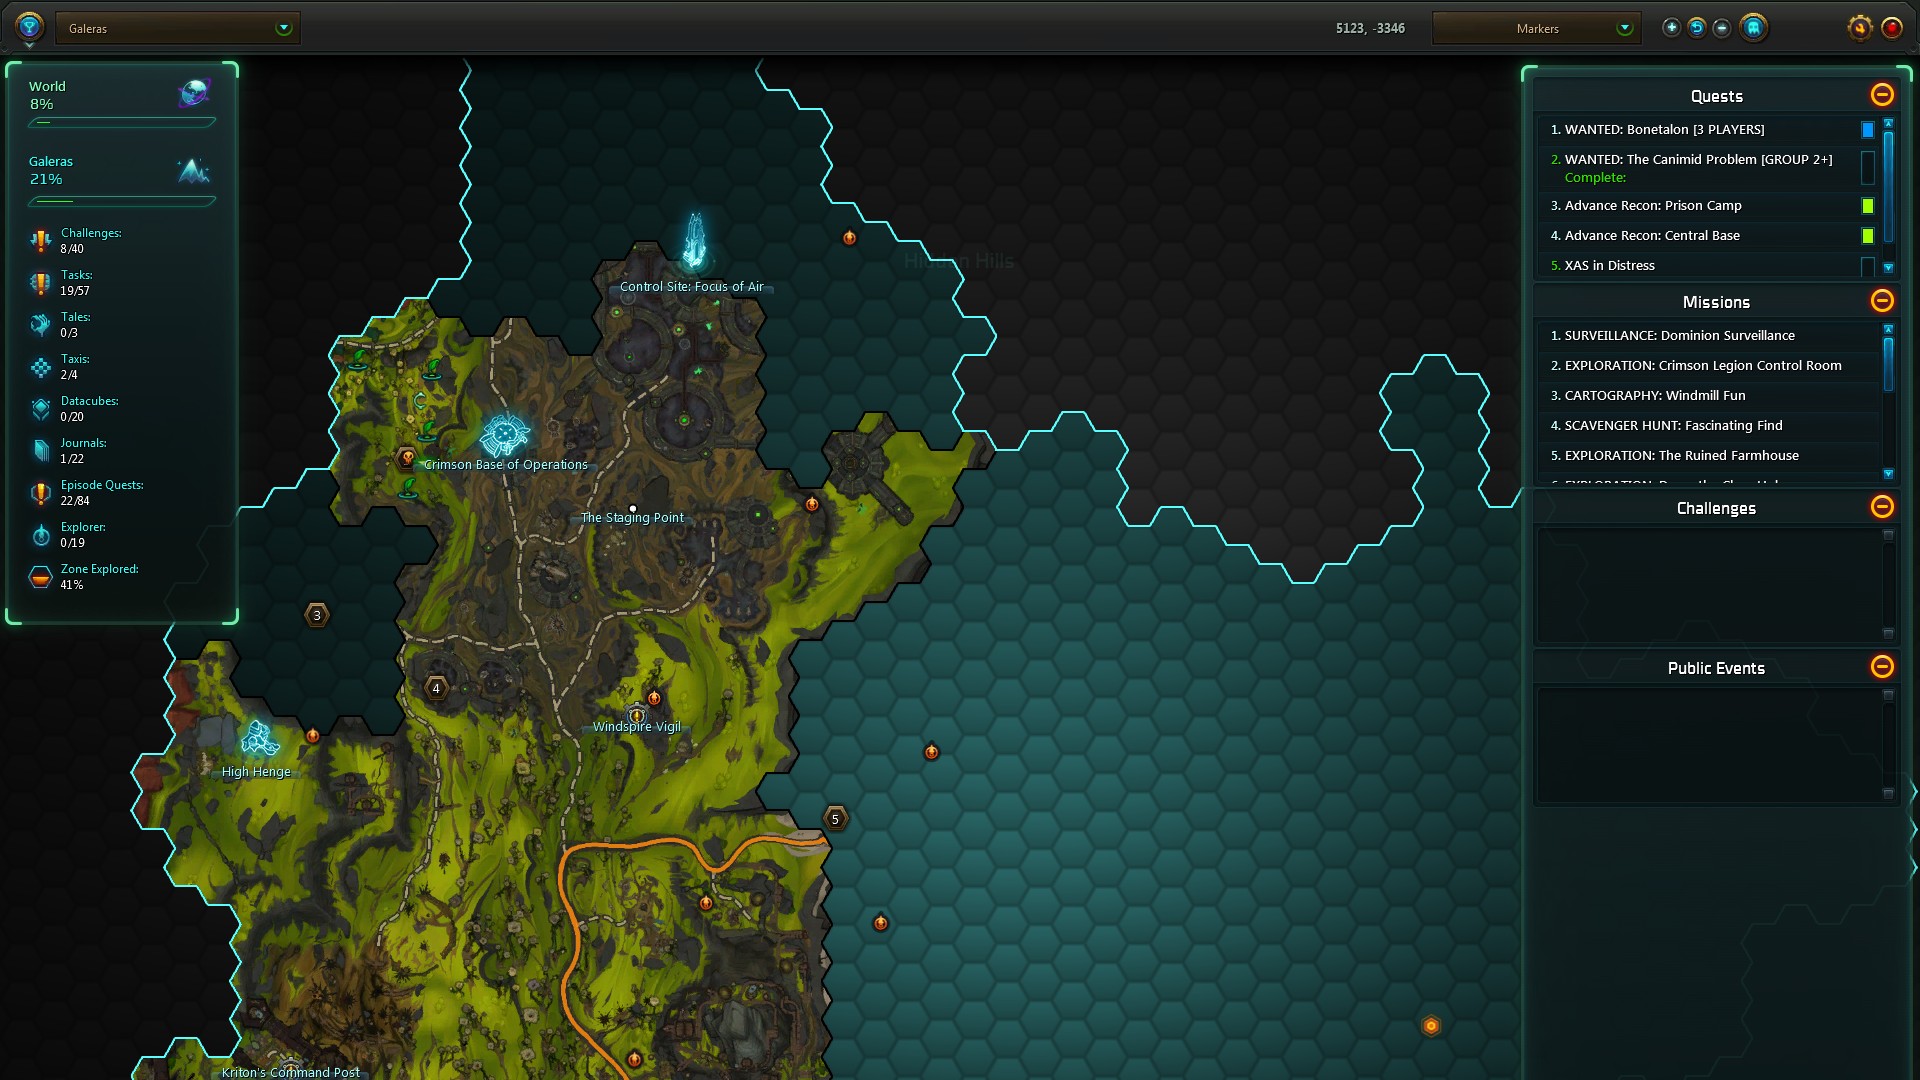Collapse the Challenges panel
The image size is (1920, 1080).
1882,507
